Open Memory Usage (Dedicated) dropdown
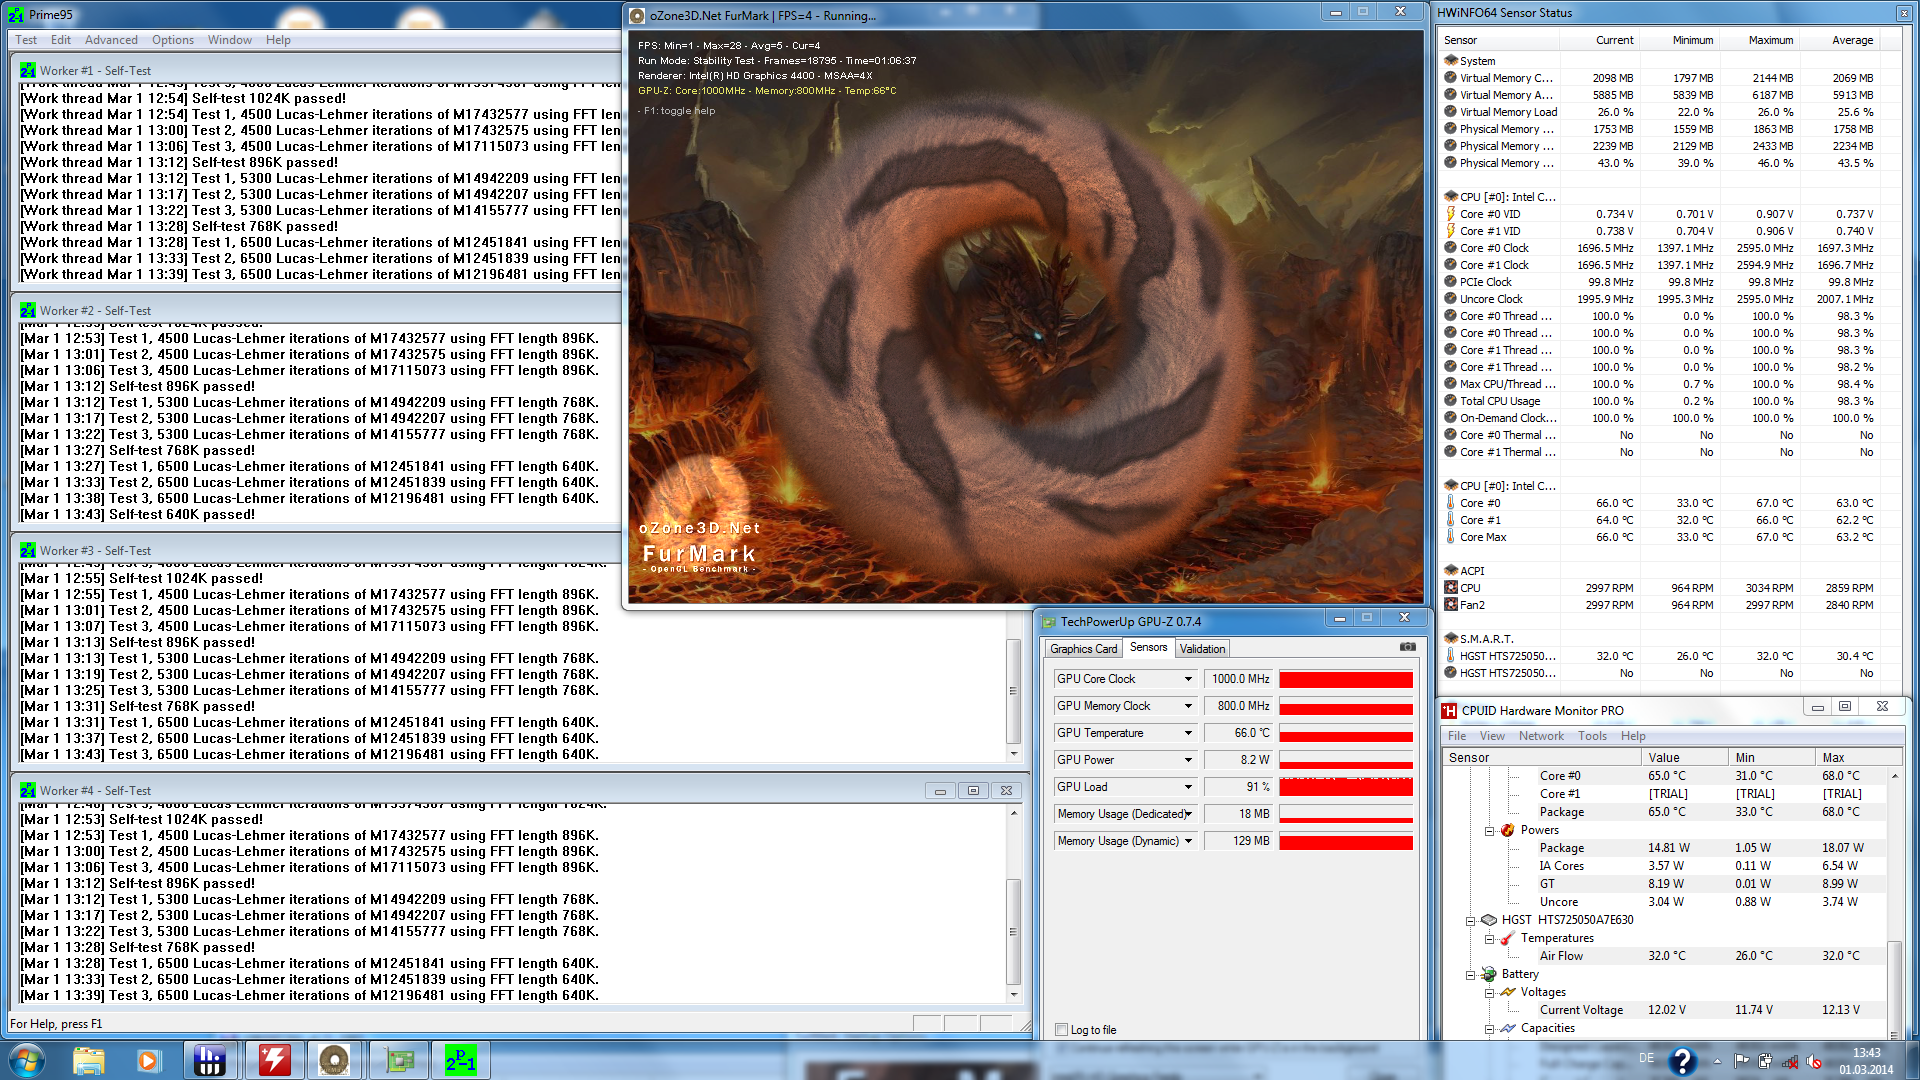Image resolution: width=1920 pixels, height=1080 pixels. tap(1188, 814)
